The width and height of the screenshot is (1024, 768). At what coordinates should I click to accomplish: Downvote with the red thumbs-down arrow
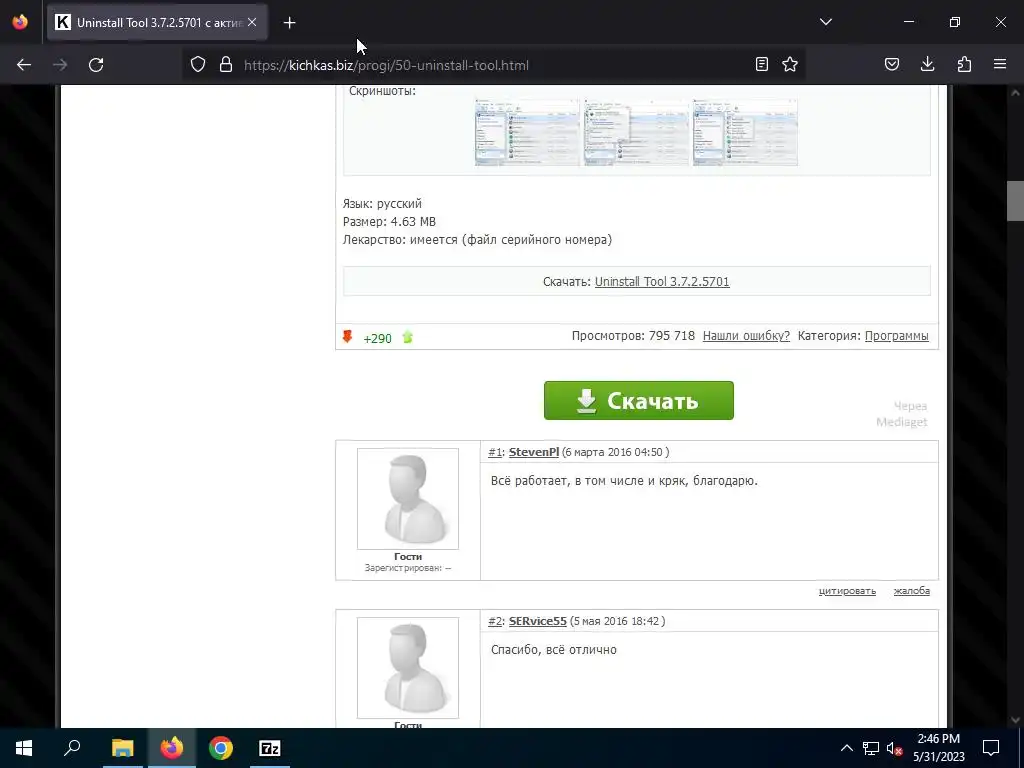pos(347,336)
